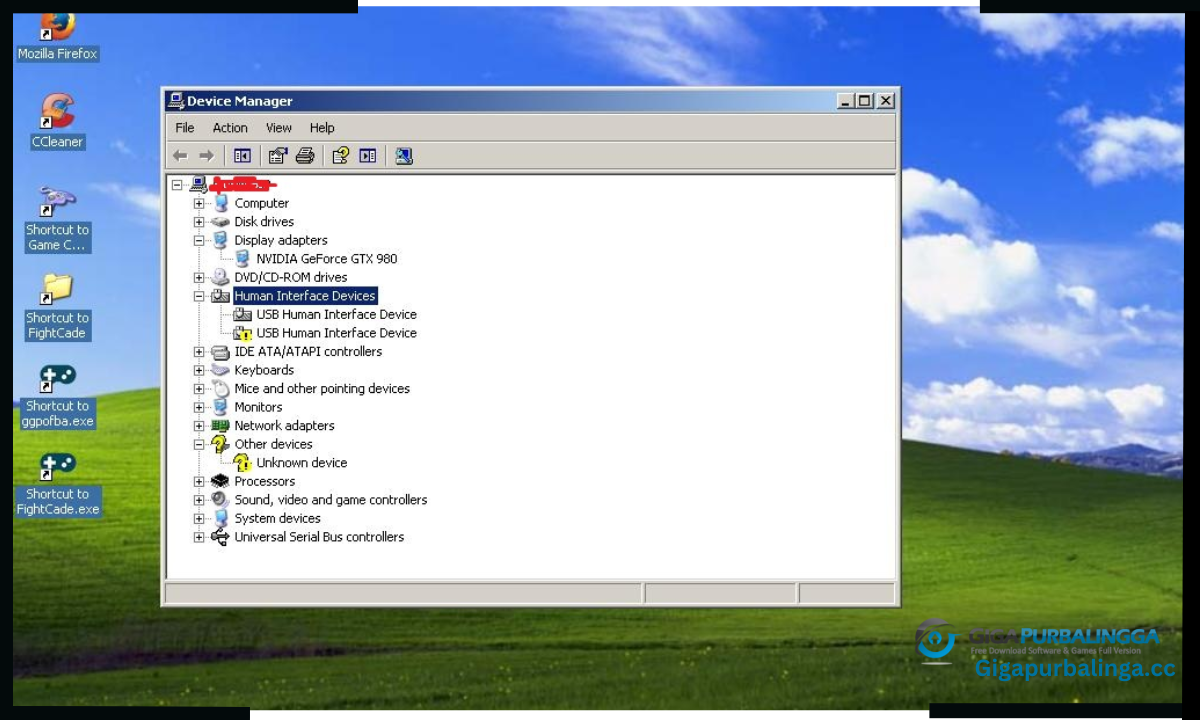Screen dimensions: 1200x720
Task: Select the 'IDE ATA/ATAPI controllers' label
Action: 308,352
